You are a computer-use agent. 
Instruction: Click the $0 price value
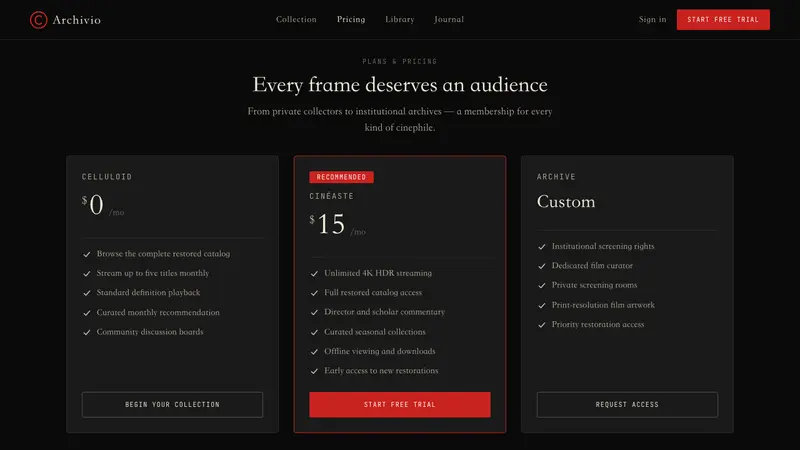[93, 205]
